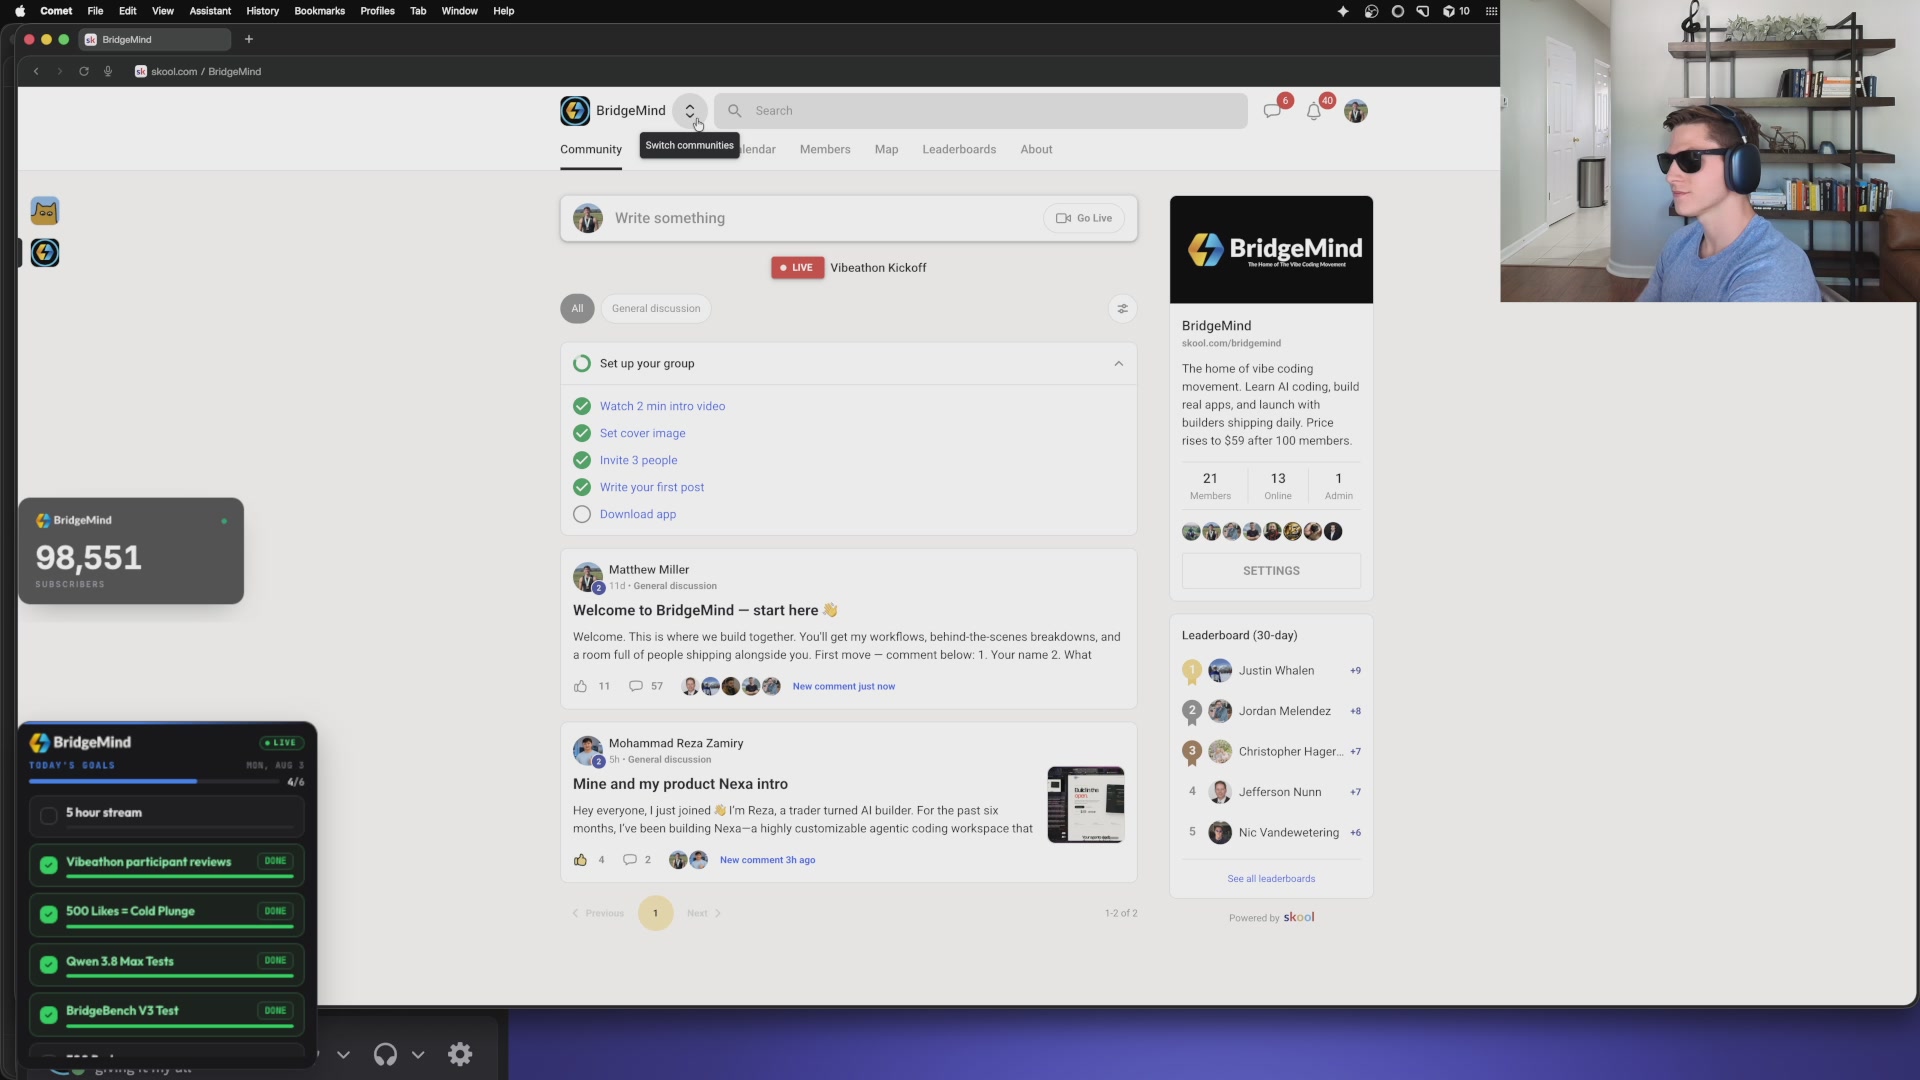The width and height of the screenshot is (1920, 1080).
Task: Expand the chevron left of headphones icon
Action: pyautogui.click(x=343, y=1054)
